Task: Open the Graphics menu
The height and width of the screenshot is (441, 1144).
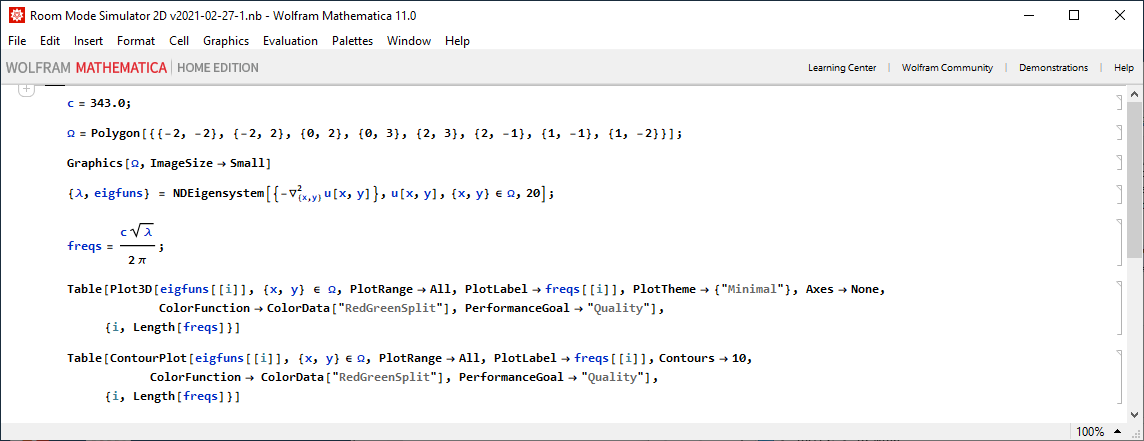Action: [226, 41]
